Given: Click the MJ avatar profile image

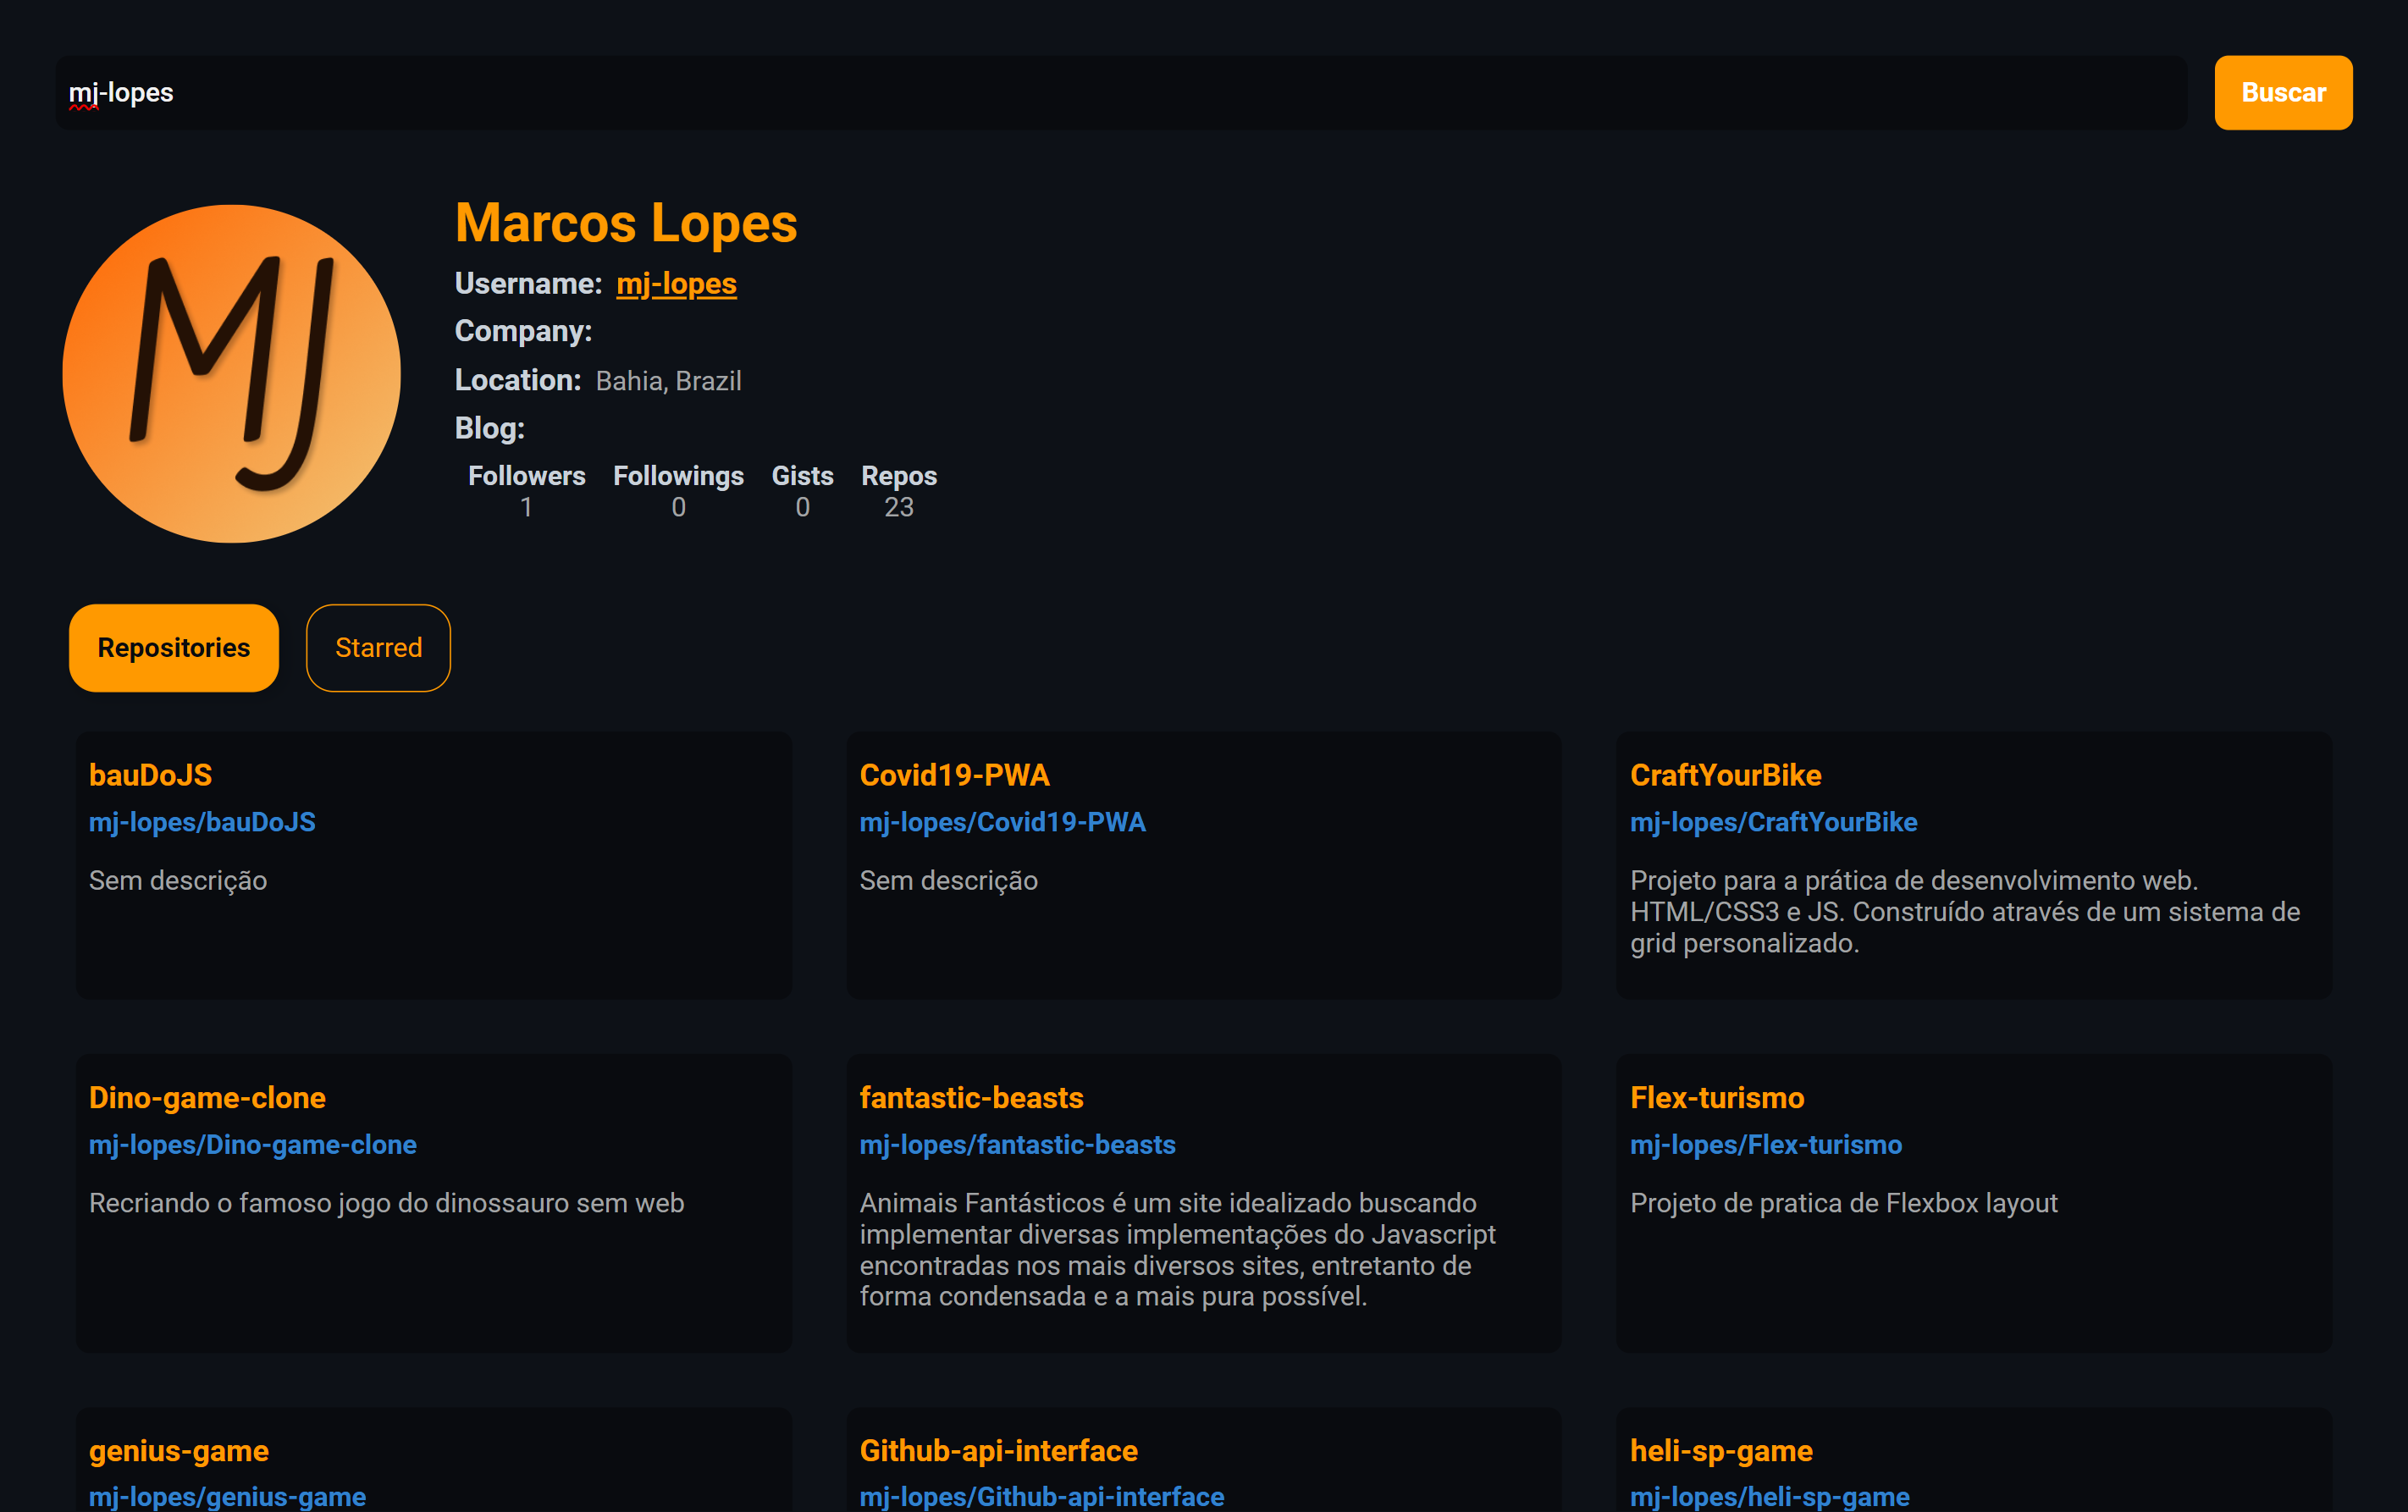Looking at the screenshot, I should click(x=232, y=374).
